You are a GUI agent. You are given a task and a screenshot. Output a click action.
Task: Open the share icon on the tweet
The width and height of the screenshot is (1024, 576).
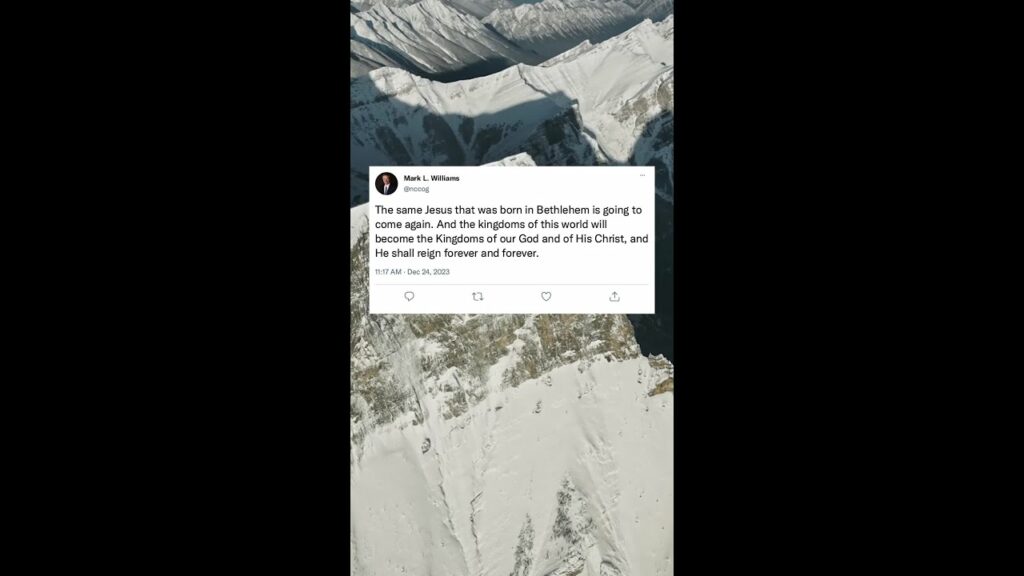tap(615, 296)
